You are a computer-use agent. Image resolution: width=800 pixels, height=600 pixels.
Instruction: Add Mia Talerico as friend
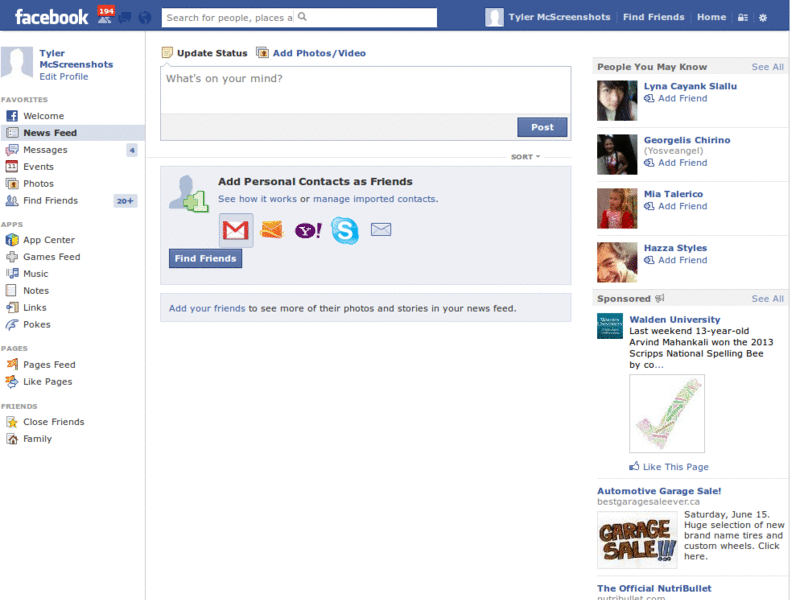click(x=676, y=206)
